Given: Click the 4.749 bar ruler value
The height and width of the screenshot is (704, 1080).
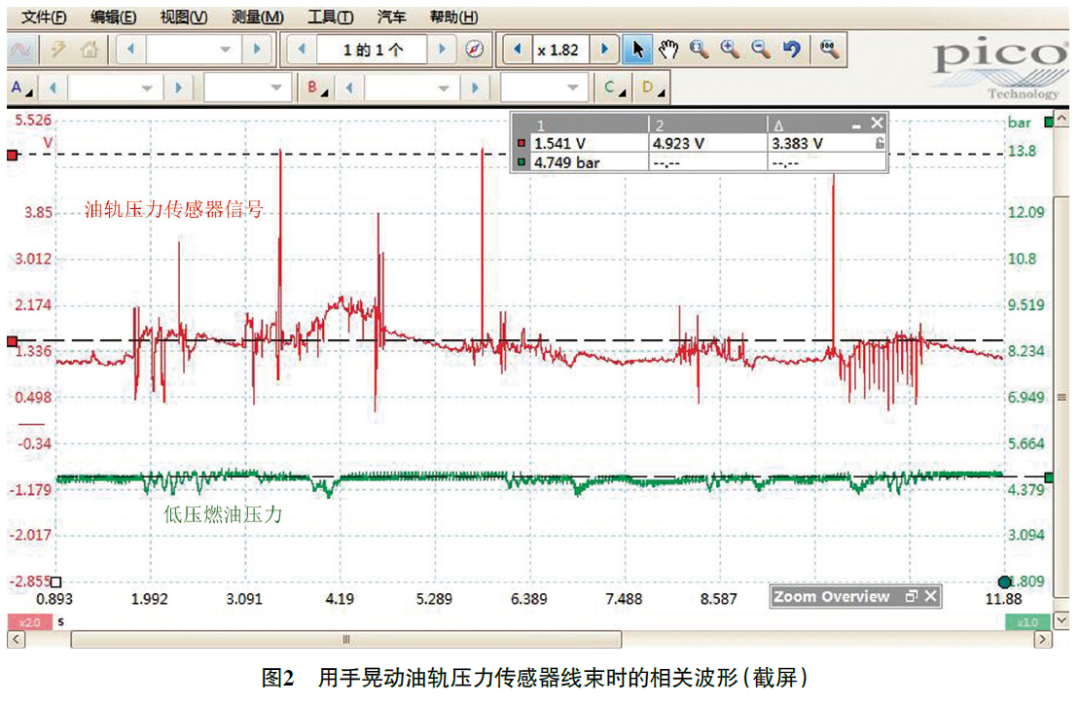Looking at the screenshot, I should (566, 163).
